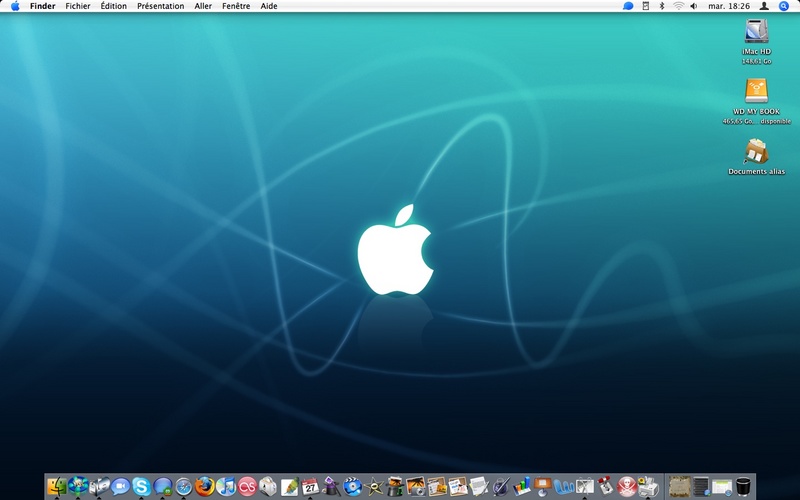Launch Keynote podium icon in the Dock
800x500 pixels.
543,487
